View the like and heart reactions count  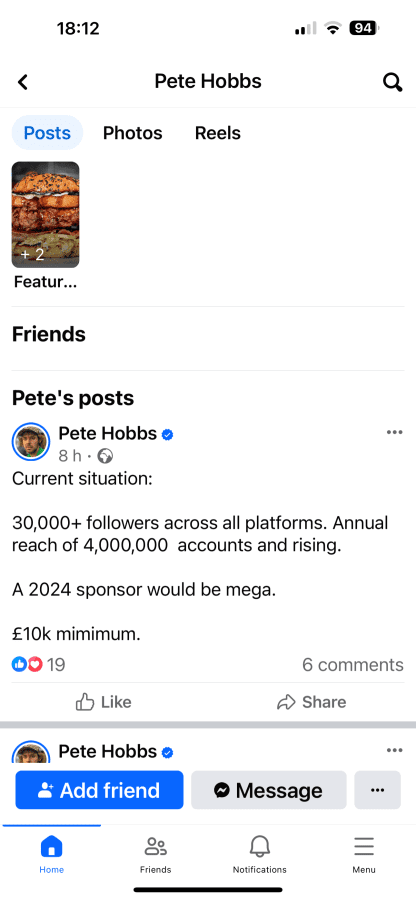pyautogui.click(x=38, y=665)
